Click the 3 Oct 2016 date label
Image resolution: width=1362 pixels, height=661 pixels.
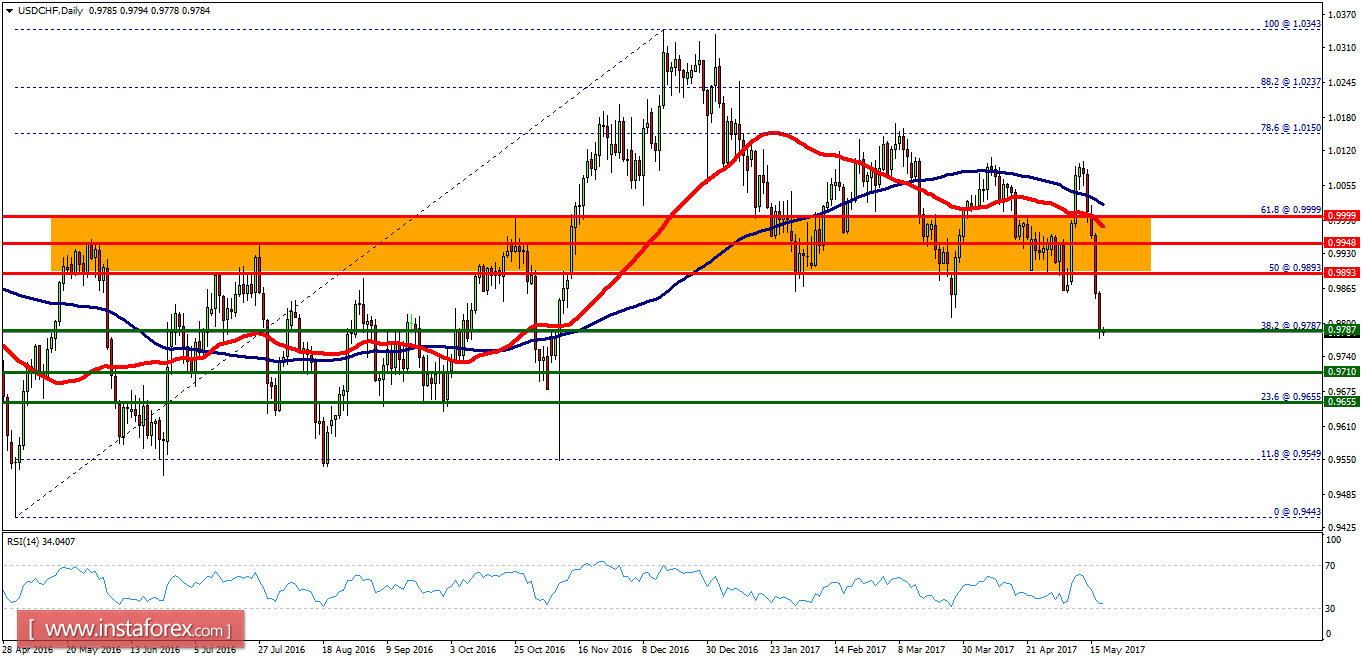click(472, 649)
